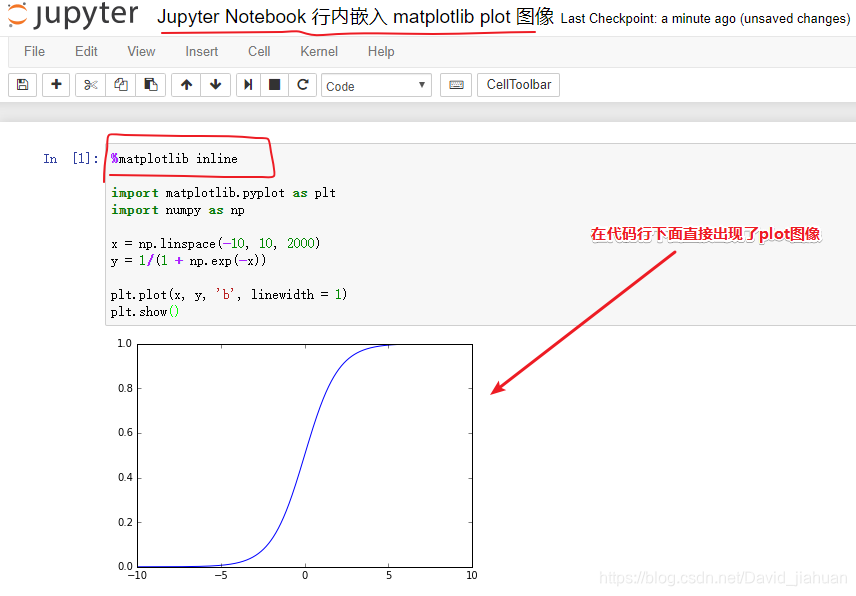856x596 pixels.
Task: Open the command palette keyboard icon
Action: point(455,85)
